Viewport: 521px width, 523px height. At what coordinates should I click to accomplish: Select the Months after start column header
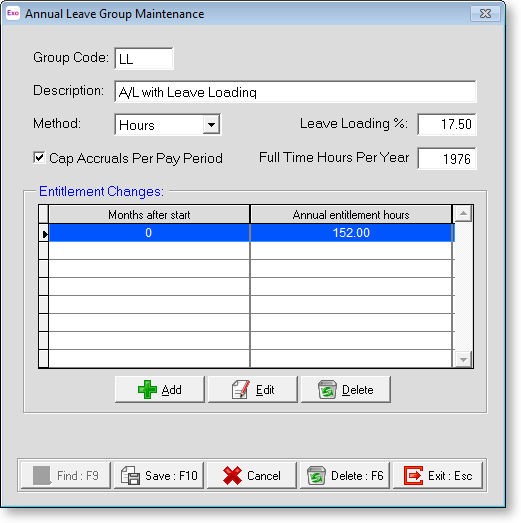click(x=149, y=214)
